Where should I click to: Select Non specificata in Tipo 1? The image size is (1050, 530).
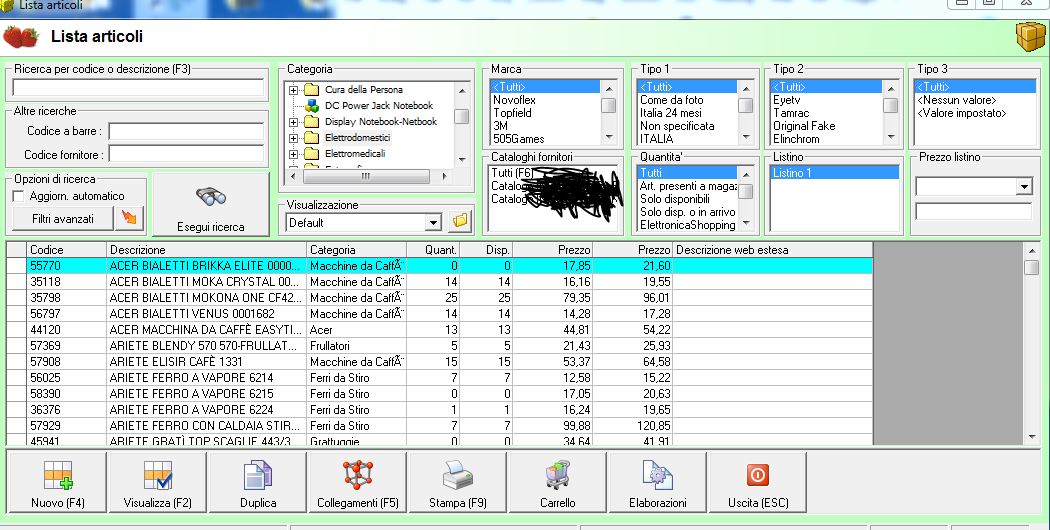click(676, 126)
